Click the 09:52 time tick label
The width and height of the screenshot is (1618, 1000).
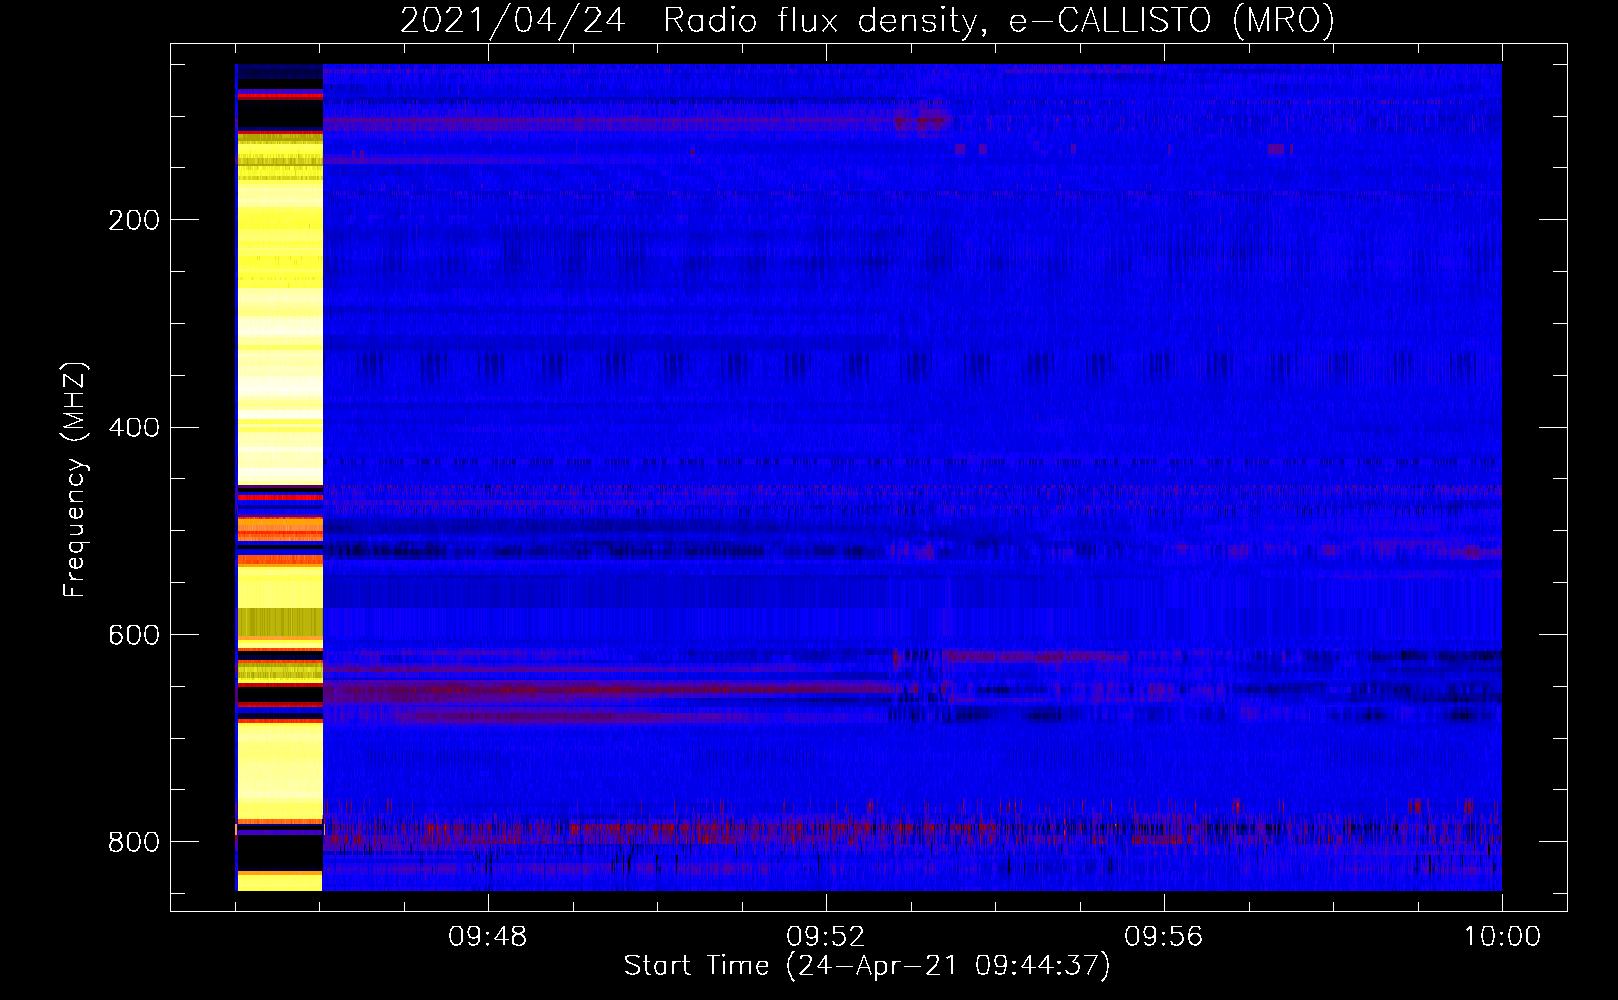825,937
